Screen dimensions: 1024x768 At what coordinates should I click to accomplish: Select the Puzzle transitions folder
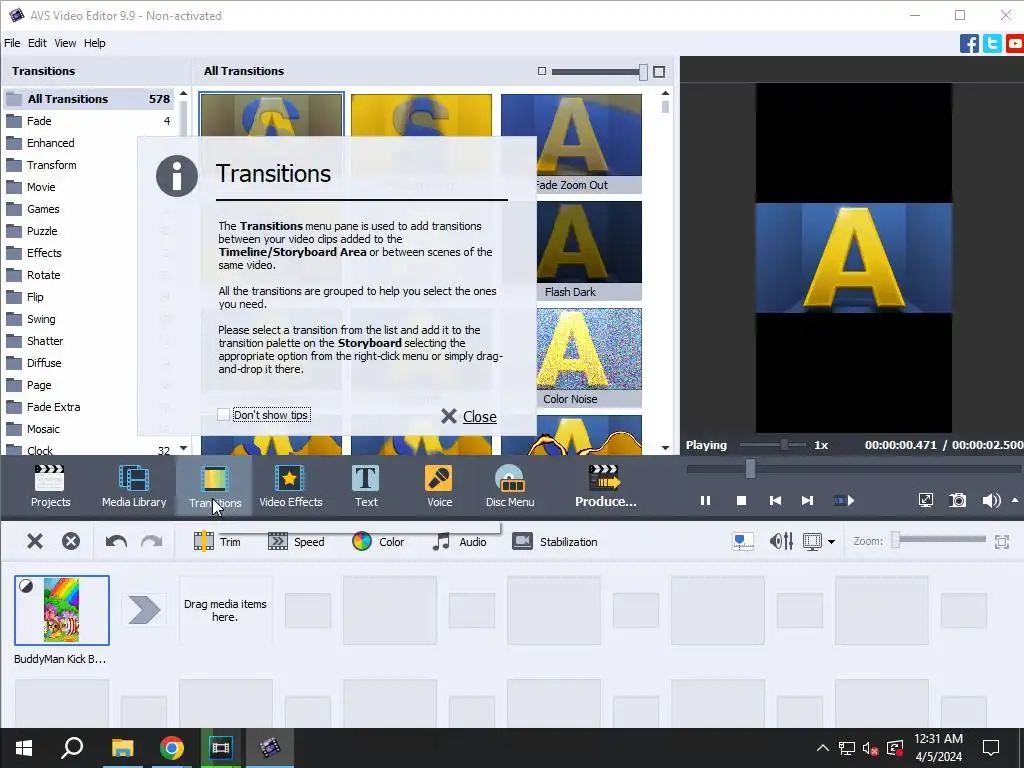pos(42,231)
